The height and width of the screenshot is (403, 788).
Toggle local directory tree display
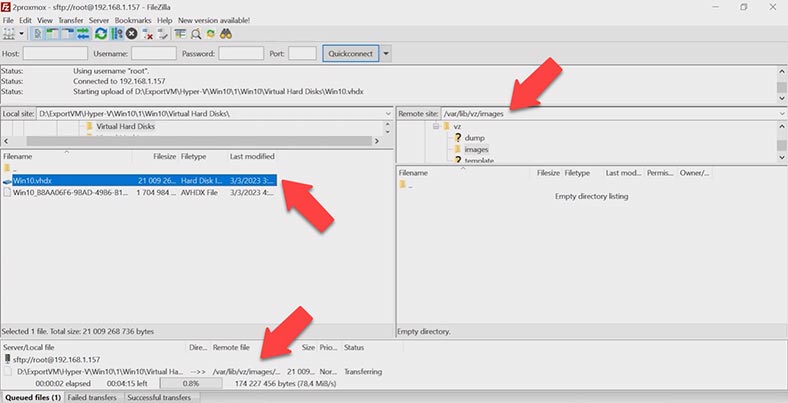[53, 34]
